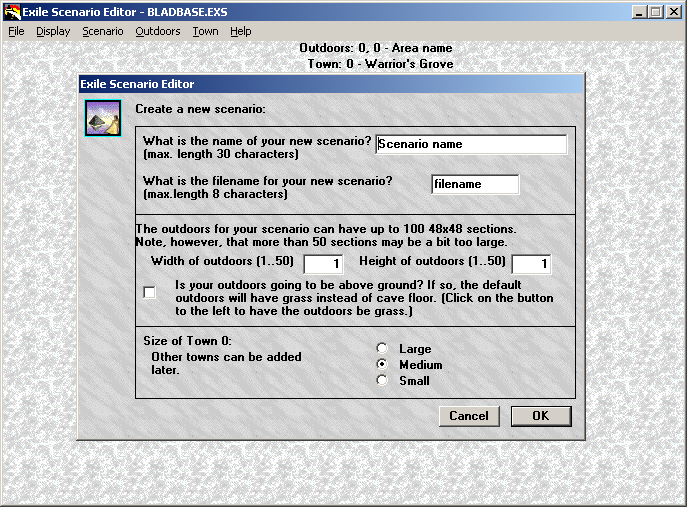
Task: Enable the above ground outdoors checkbox
Action: (x=150, y=292)
